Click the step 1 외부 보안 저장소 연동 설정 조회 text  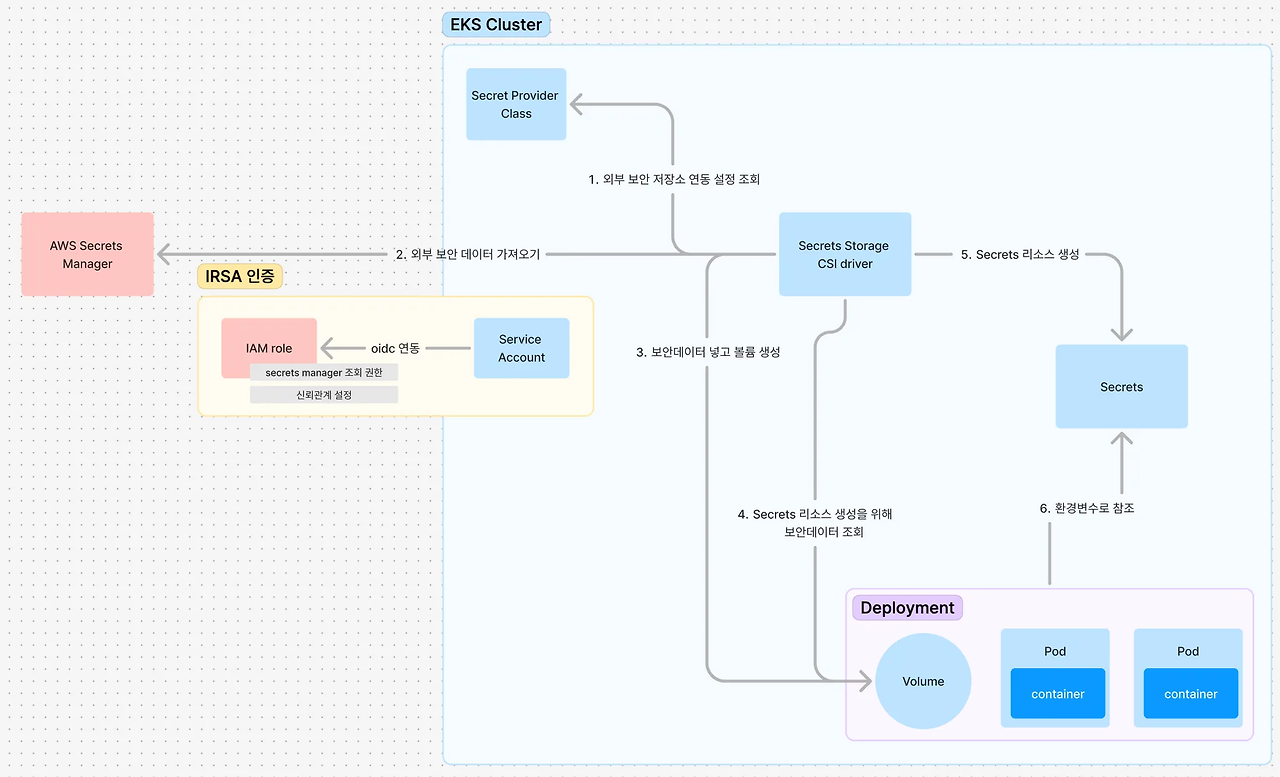click(x=673, y=179)
